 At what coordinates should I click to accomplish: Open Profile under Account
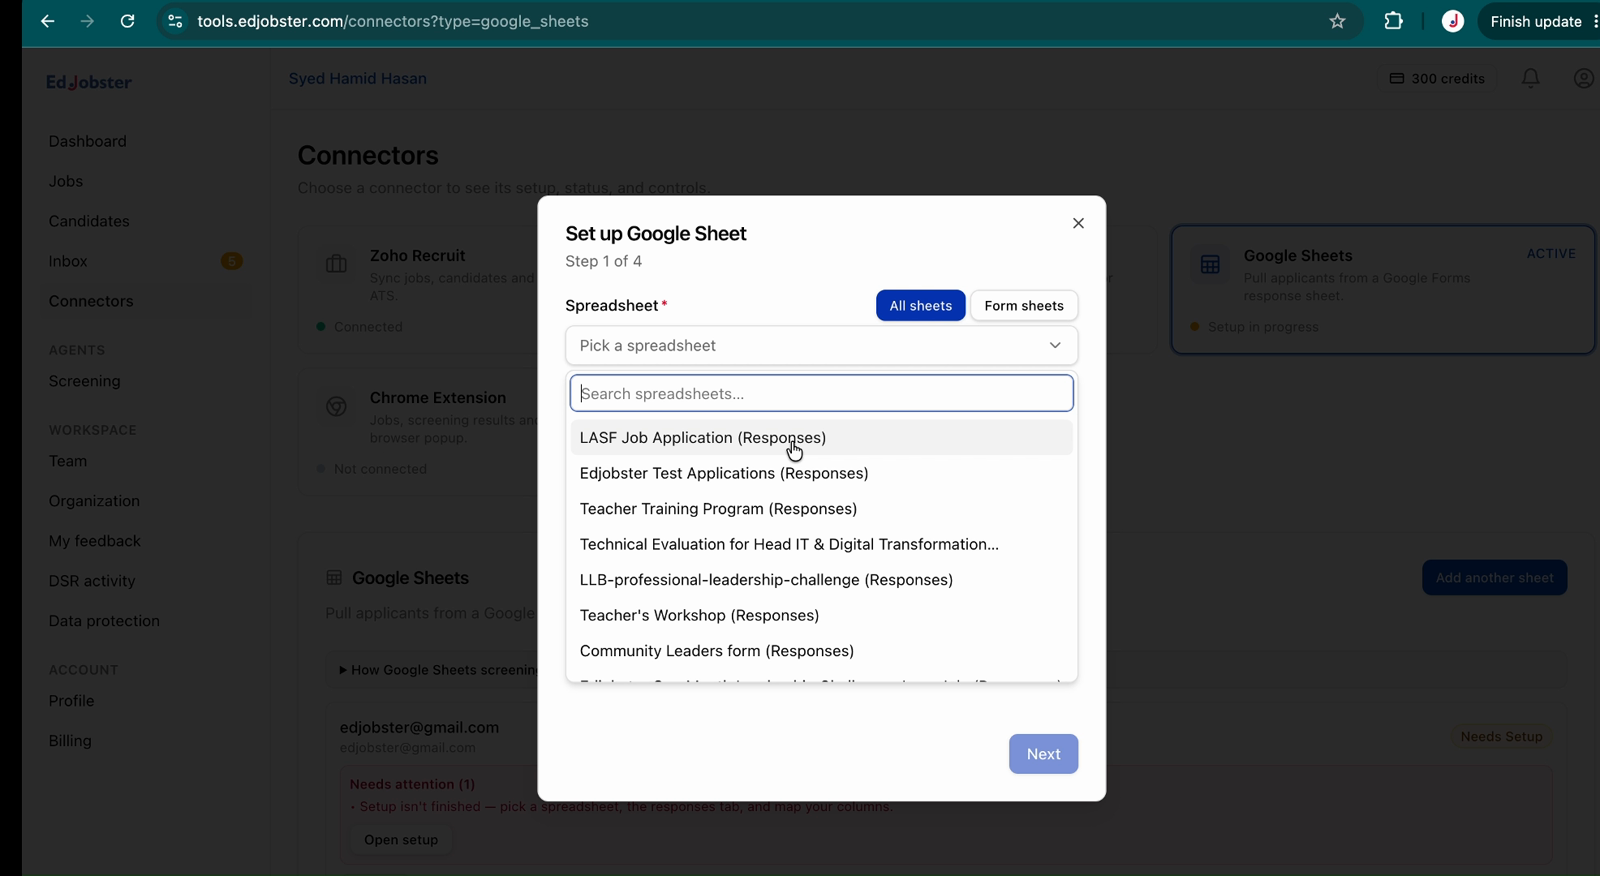pos(72,701)
